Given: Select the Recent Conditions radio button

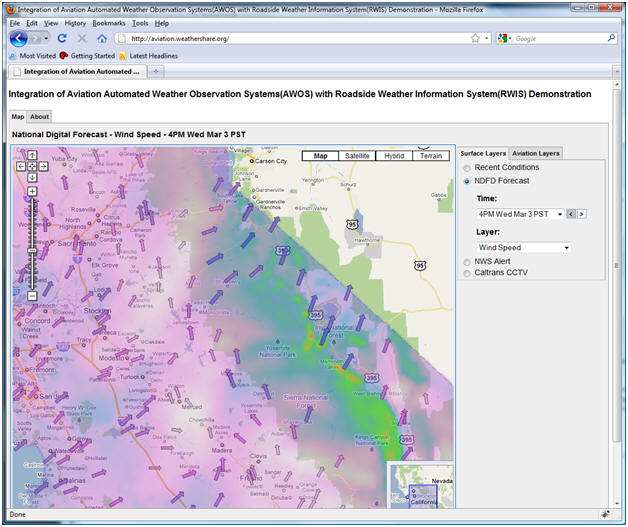Looking at the screenshot, I should pos(467,168).
